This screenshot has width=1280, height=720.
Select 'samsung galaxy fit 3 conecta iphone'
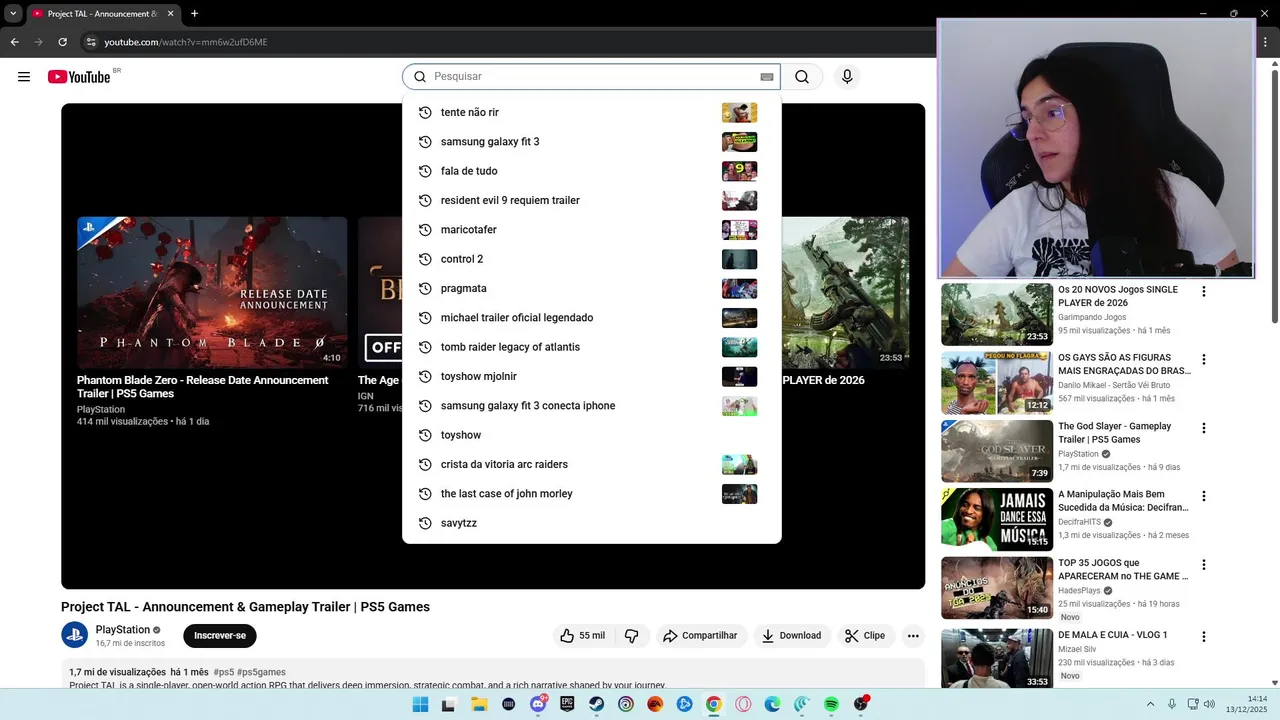coord(591,406)
